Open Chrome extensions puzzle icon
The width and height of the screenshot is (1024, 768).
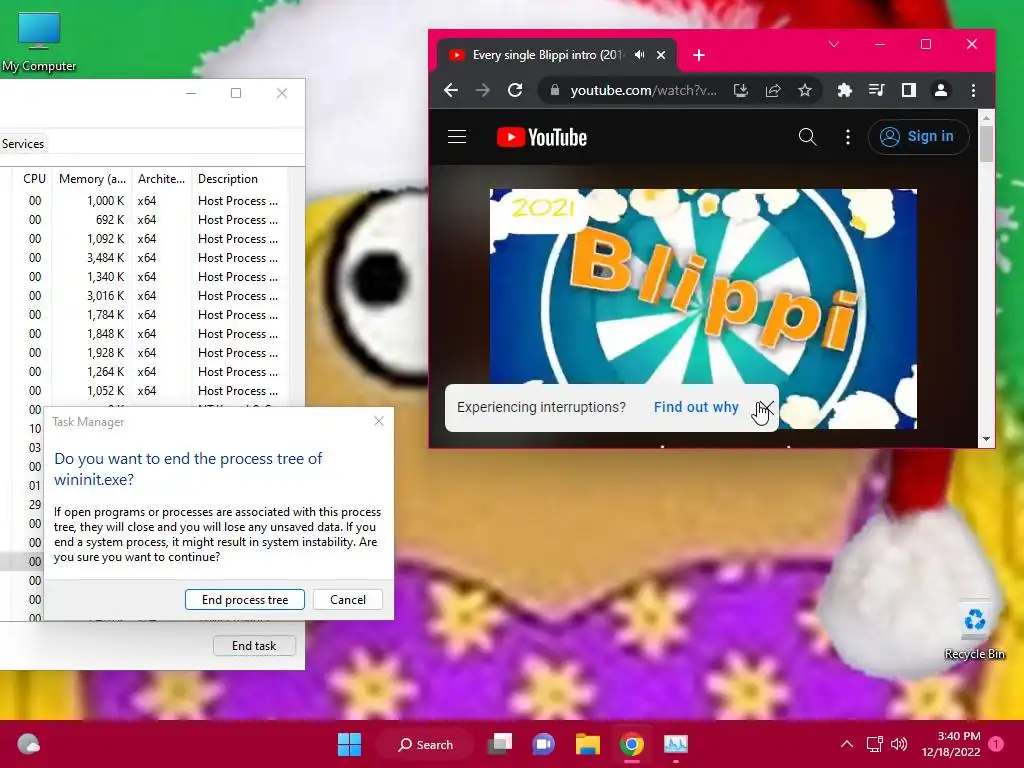pos(844,90)
